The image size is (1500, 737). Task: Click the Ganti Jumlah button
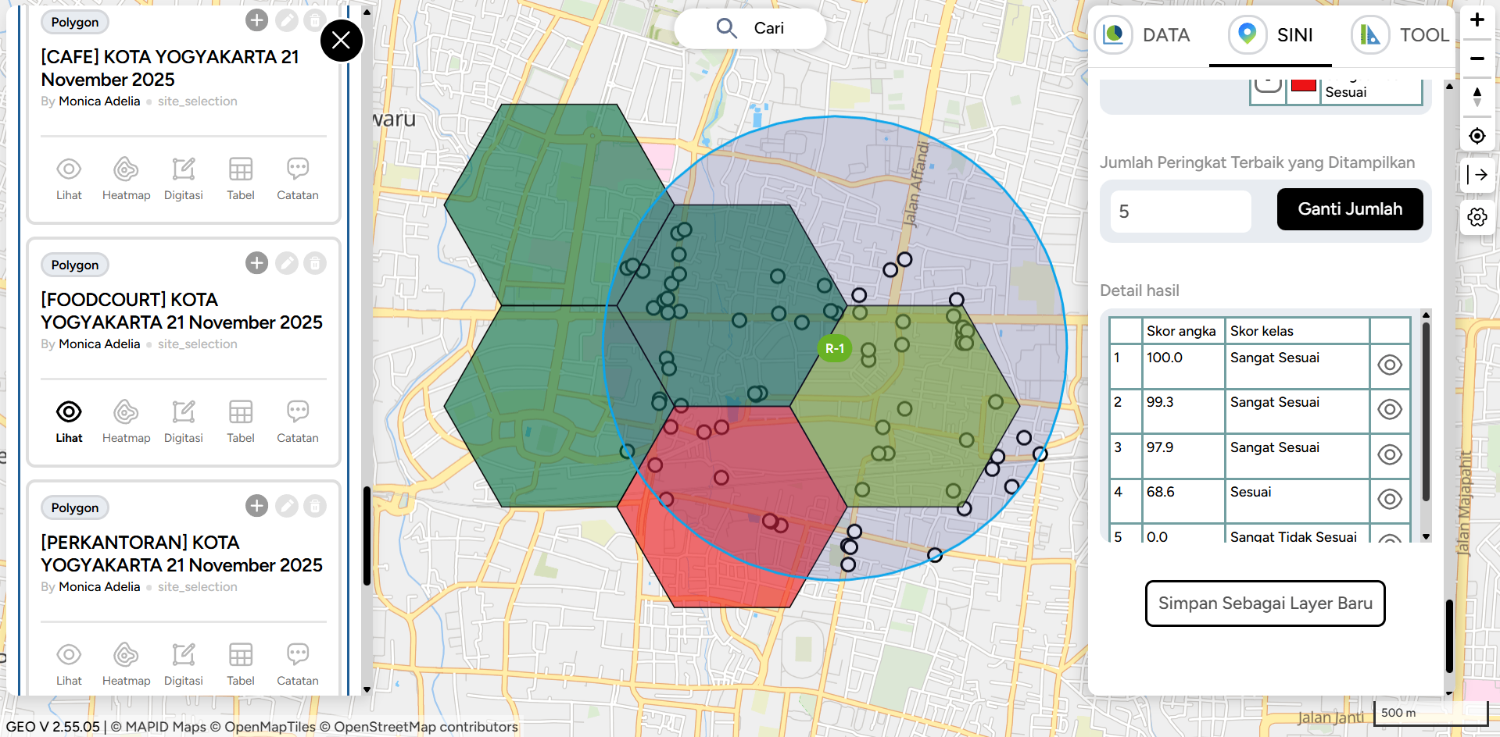click(1349, 209)
